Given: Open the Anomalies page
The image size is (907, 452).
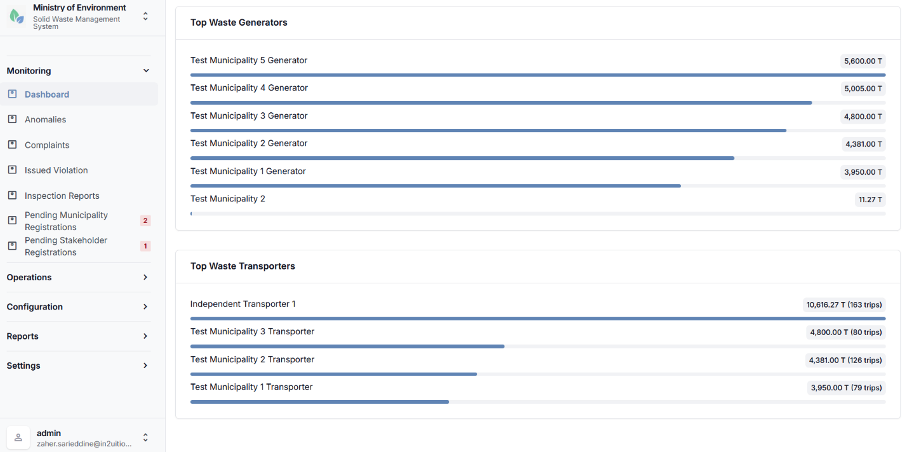Looking at the screenshot, I should [45, 120].
